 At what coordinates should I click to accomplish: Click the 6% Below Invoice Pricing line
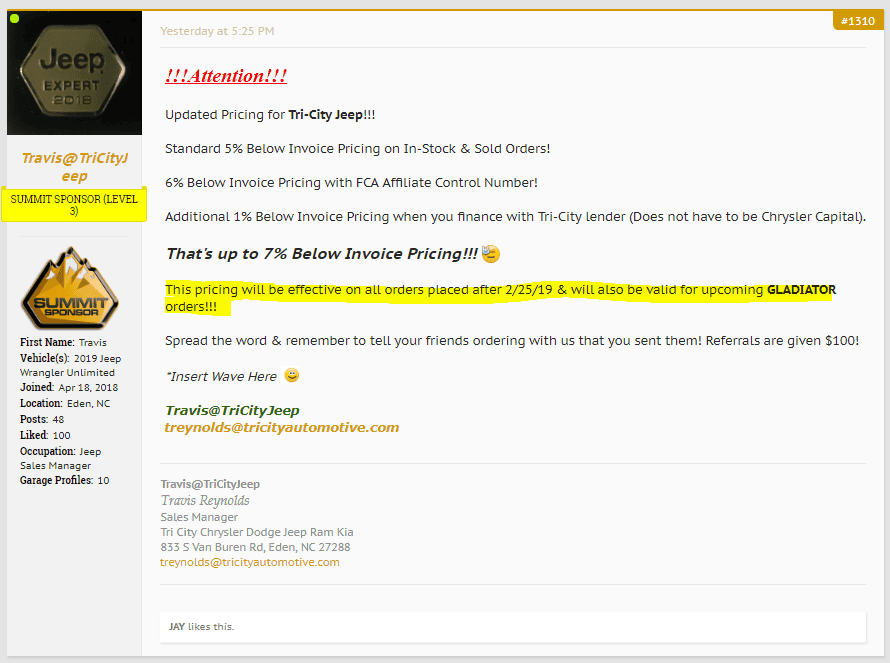351,183
